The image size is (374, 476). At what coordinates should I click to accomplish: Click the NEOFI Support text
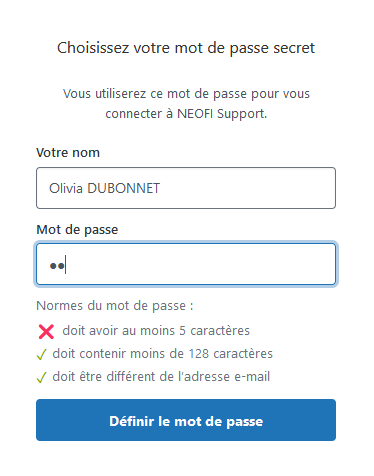(x=222, y=114)
